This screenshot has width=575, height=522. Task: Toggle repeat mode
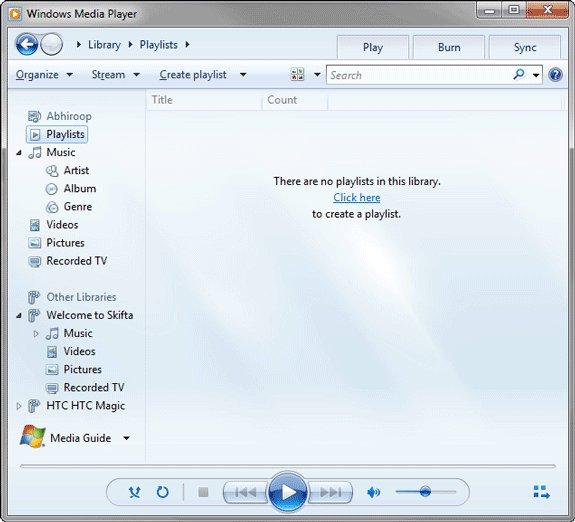pos(162,492)
